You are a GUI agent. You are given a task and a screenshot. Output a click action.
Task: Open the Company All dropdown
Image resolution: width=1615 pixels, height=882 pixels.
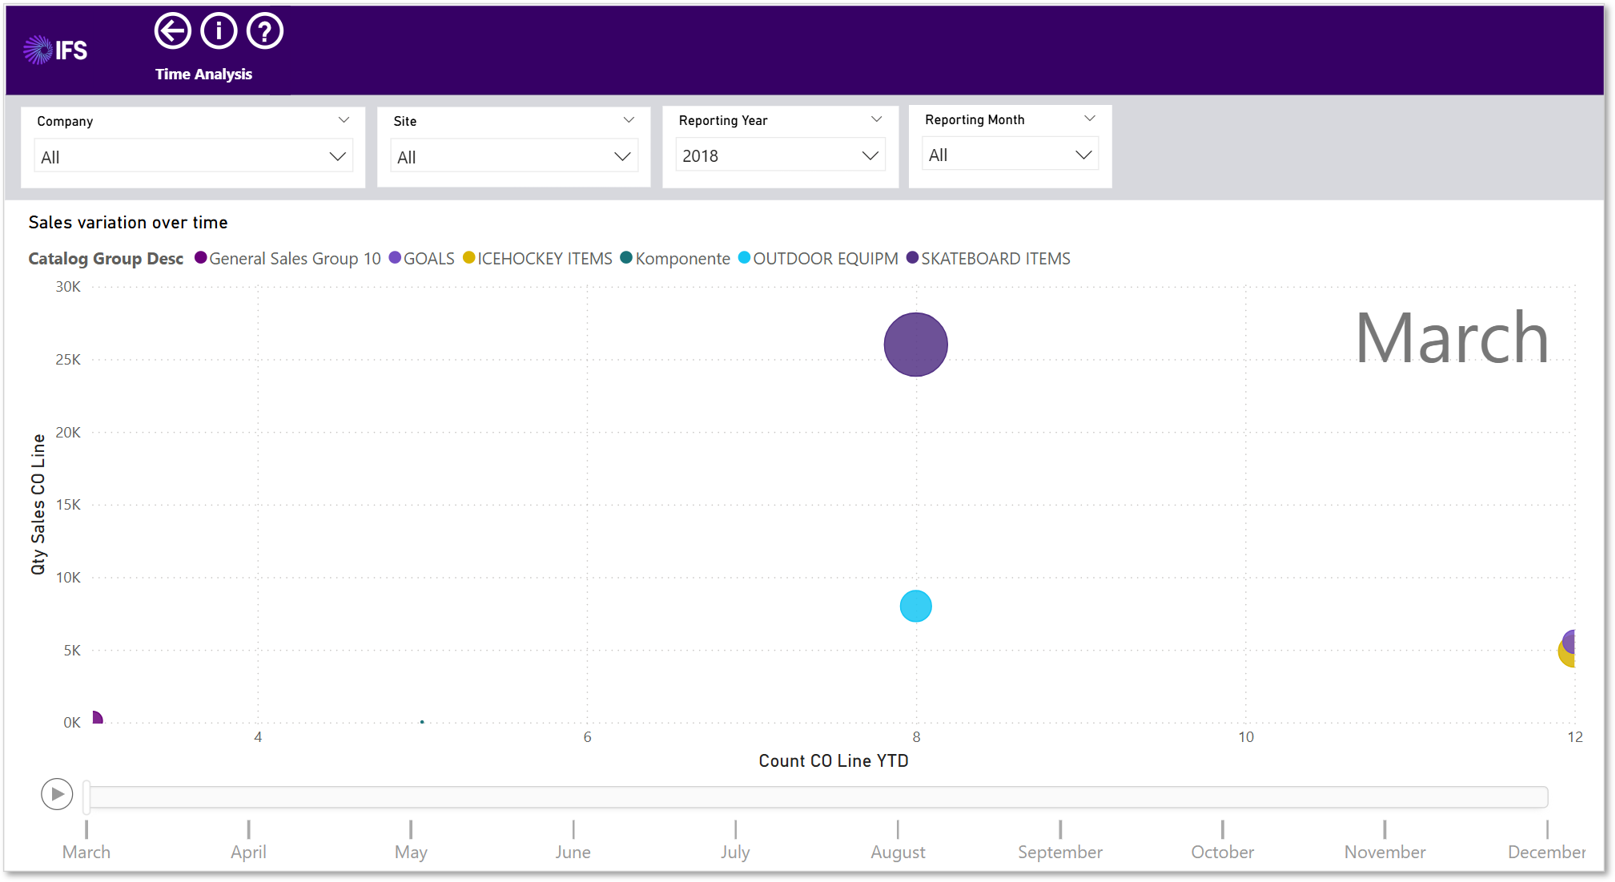pyautogui.click(x=193, y=157)
